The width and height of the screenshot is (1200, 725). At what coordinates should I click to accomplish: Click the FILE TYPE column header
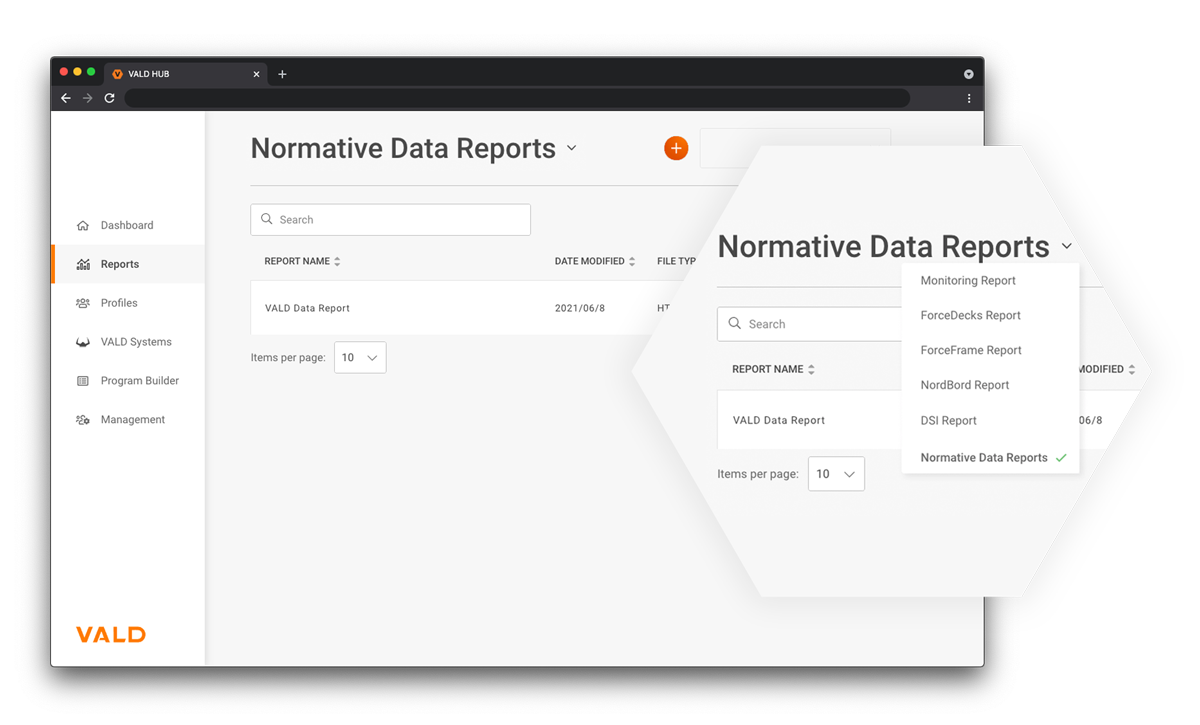[677, 261]
